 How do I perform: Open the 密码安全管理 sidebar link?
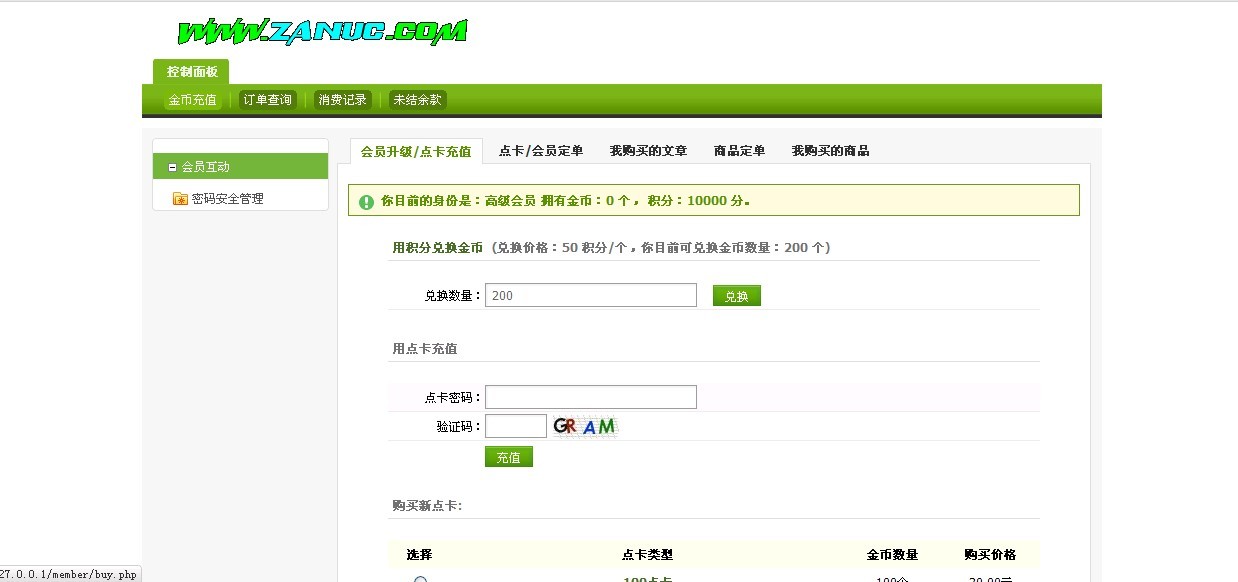pyautogui.click(x=227, y=199)
